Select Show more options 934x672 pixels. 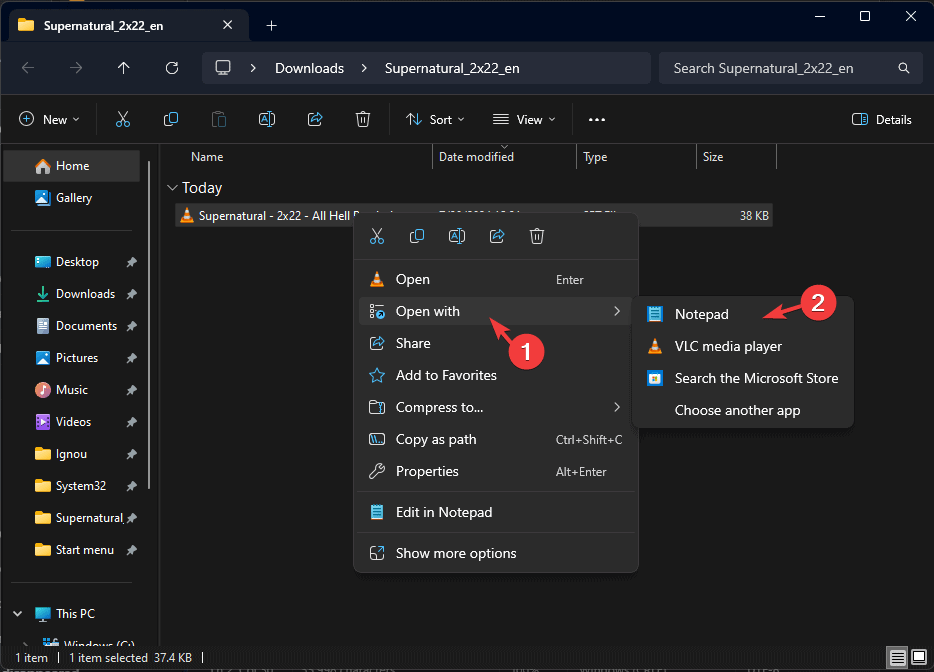[496, 553]
